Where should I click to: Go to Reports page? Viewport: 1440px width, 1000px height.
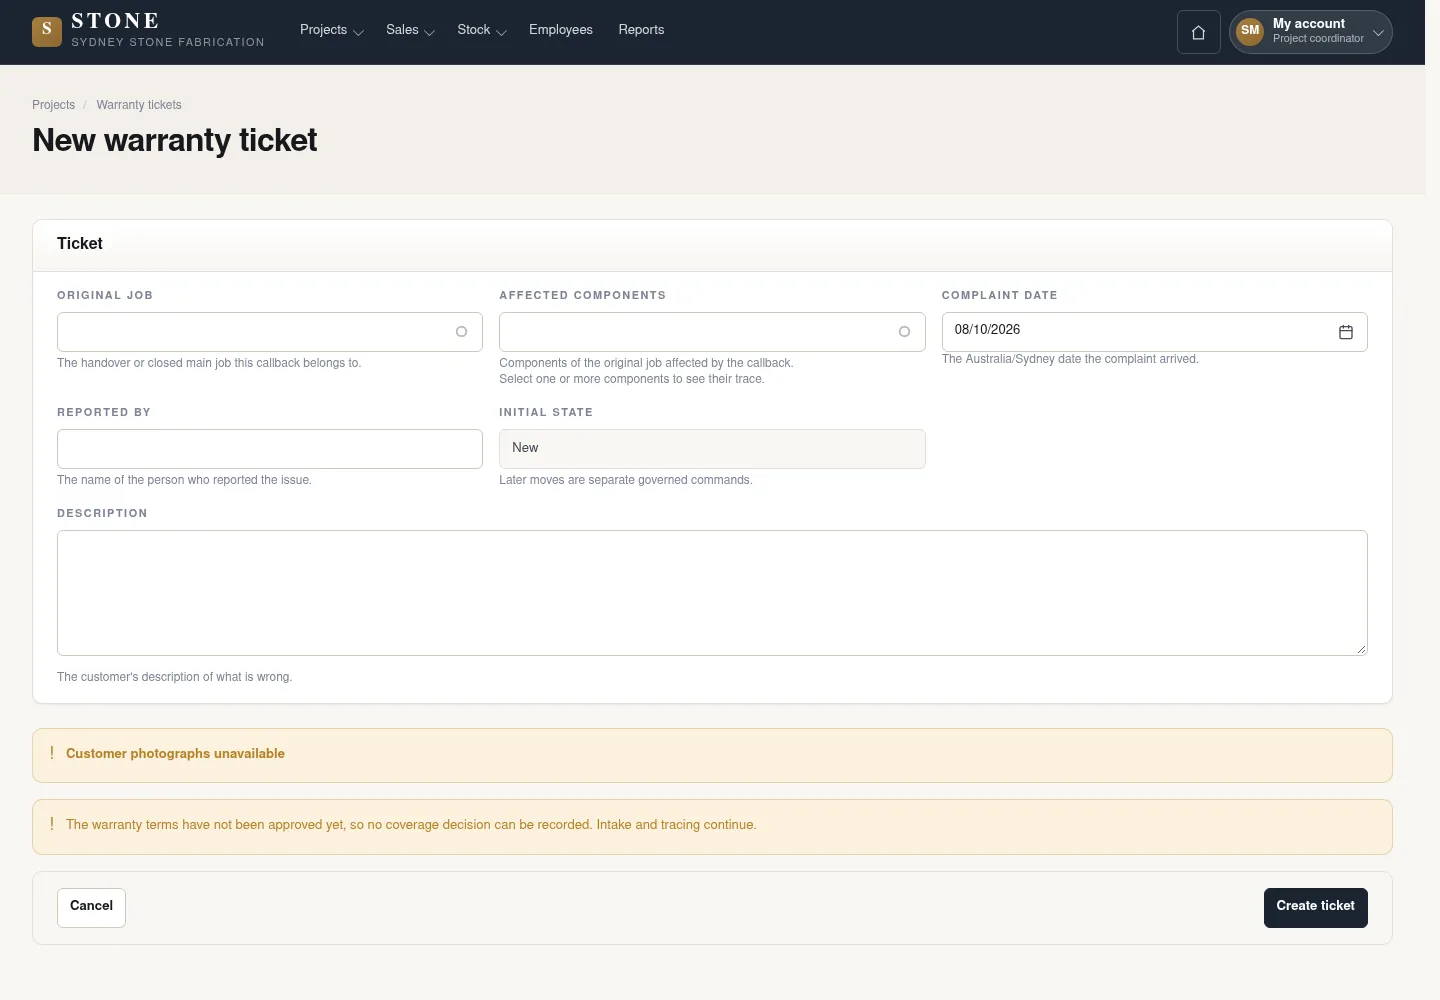coord(641,30)
